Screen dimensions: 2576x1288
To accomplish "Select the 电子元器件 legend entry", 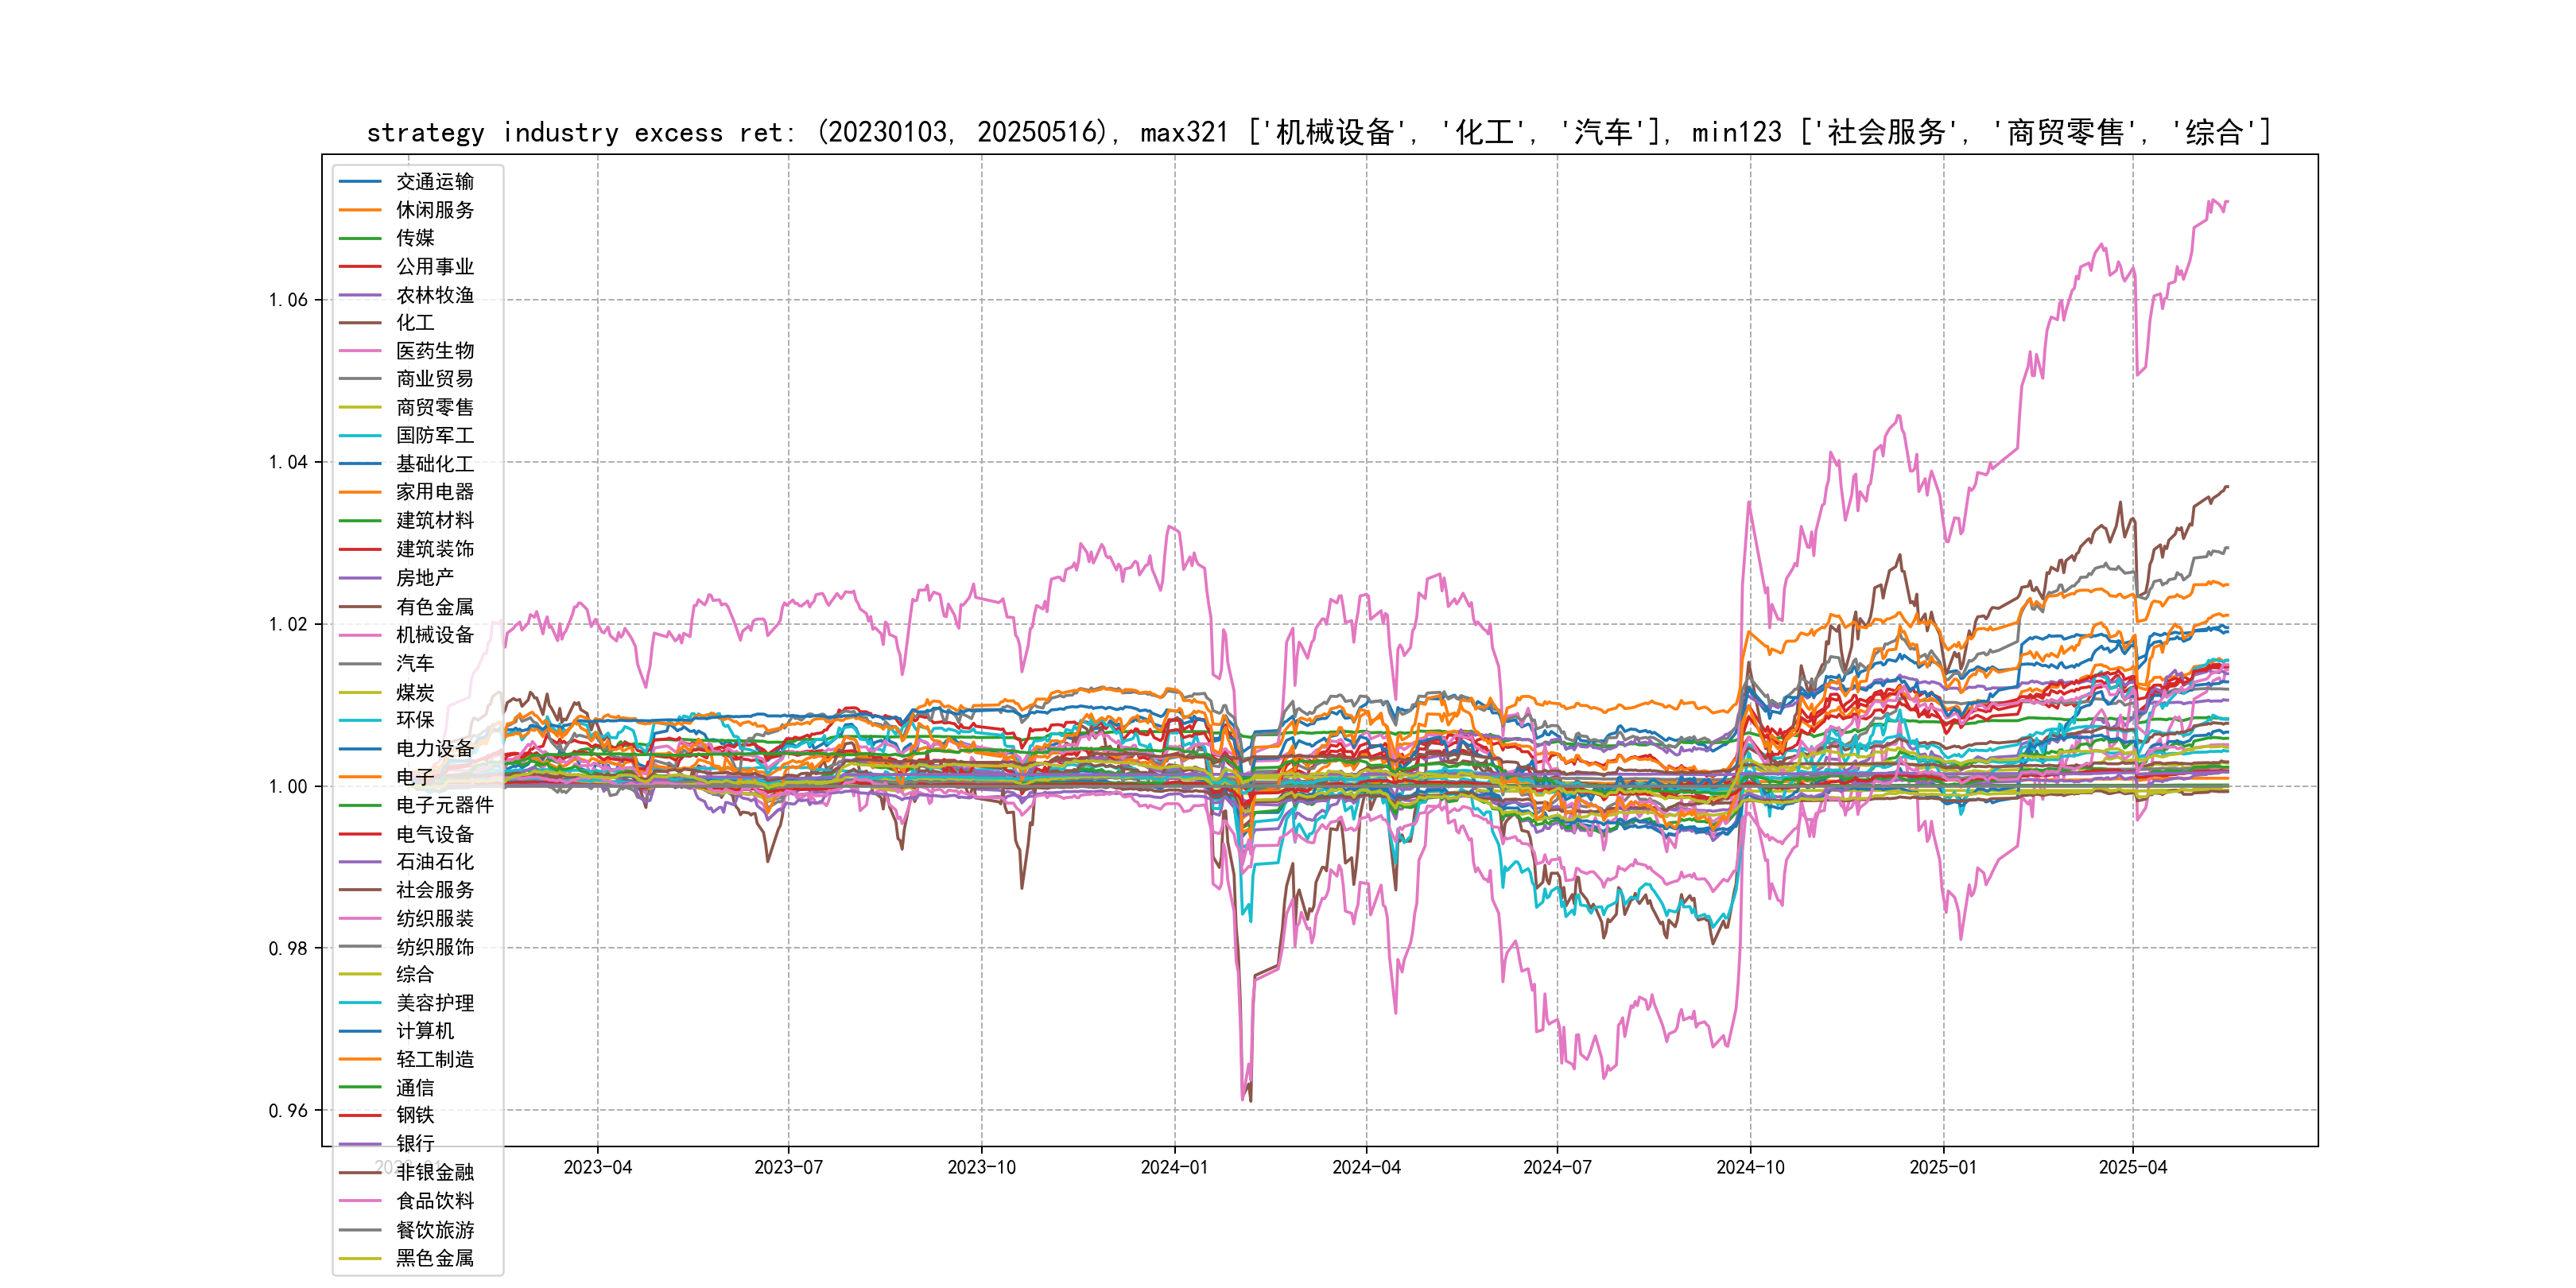I will tap(444, 805).
